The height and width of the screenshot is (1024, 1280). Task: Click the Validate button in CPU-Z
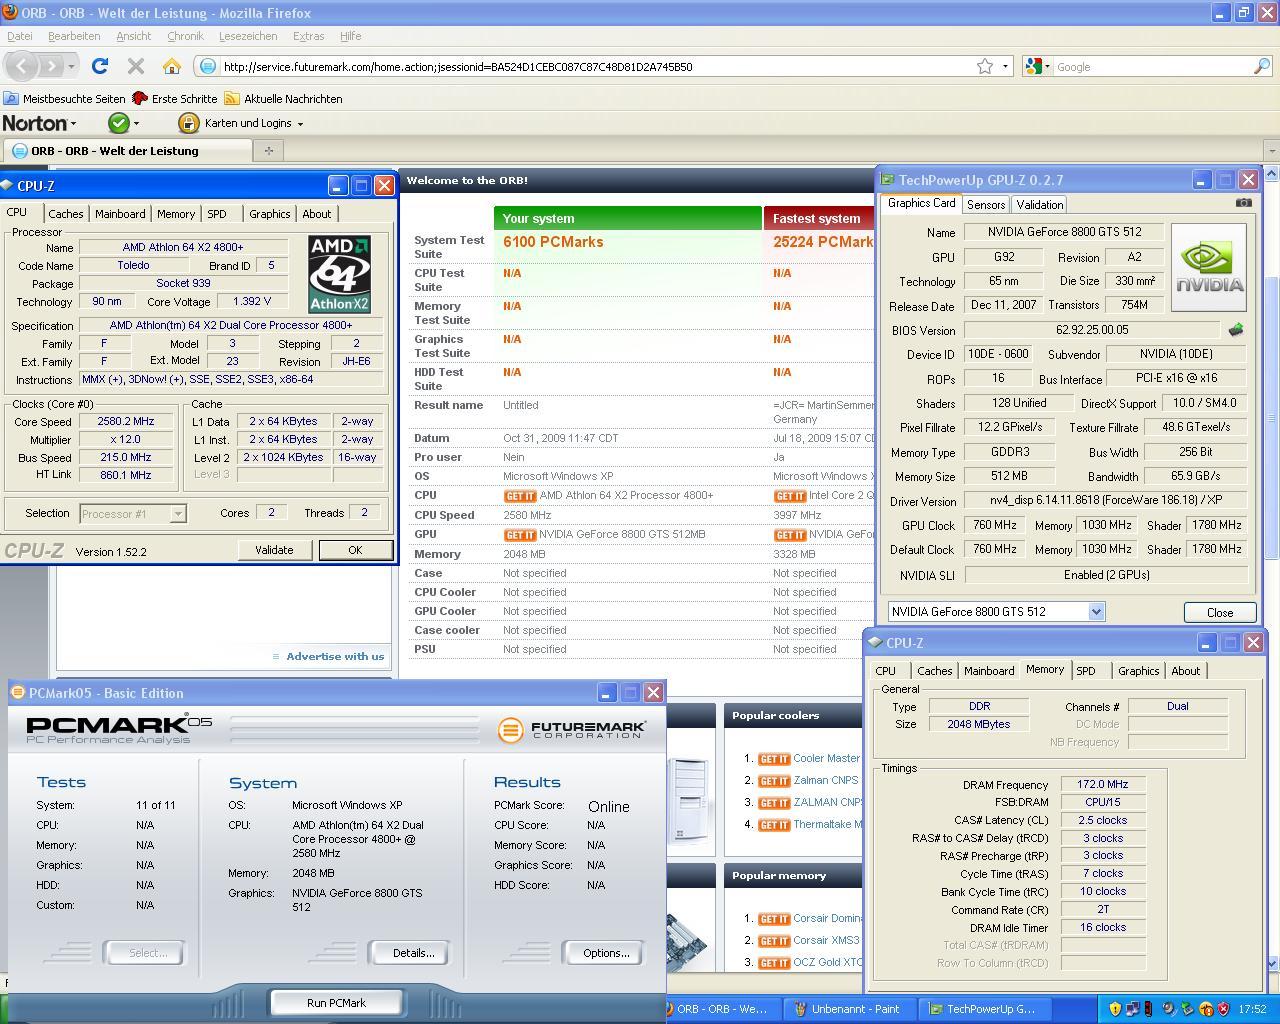click(x=274, y=550)
